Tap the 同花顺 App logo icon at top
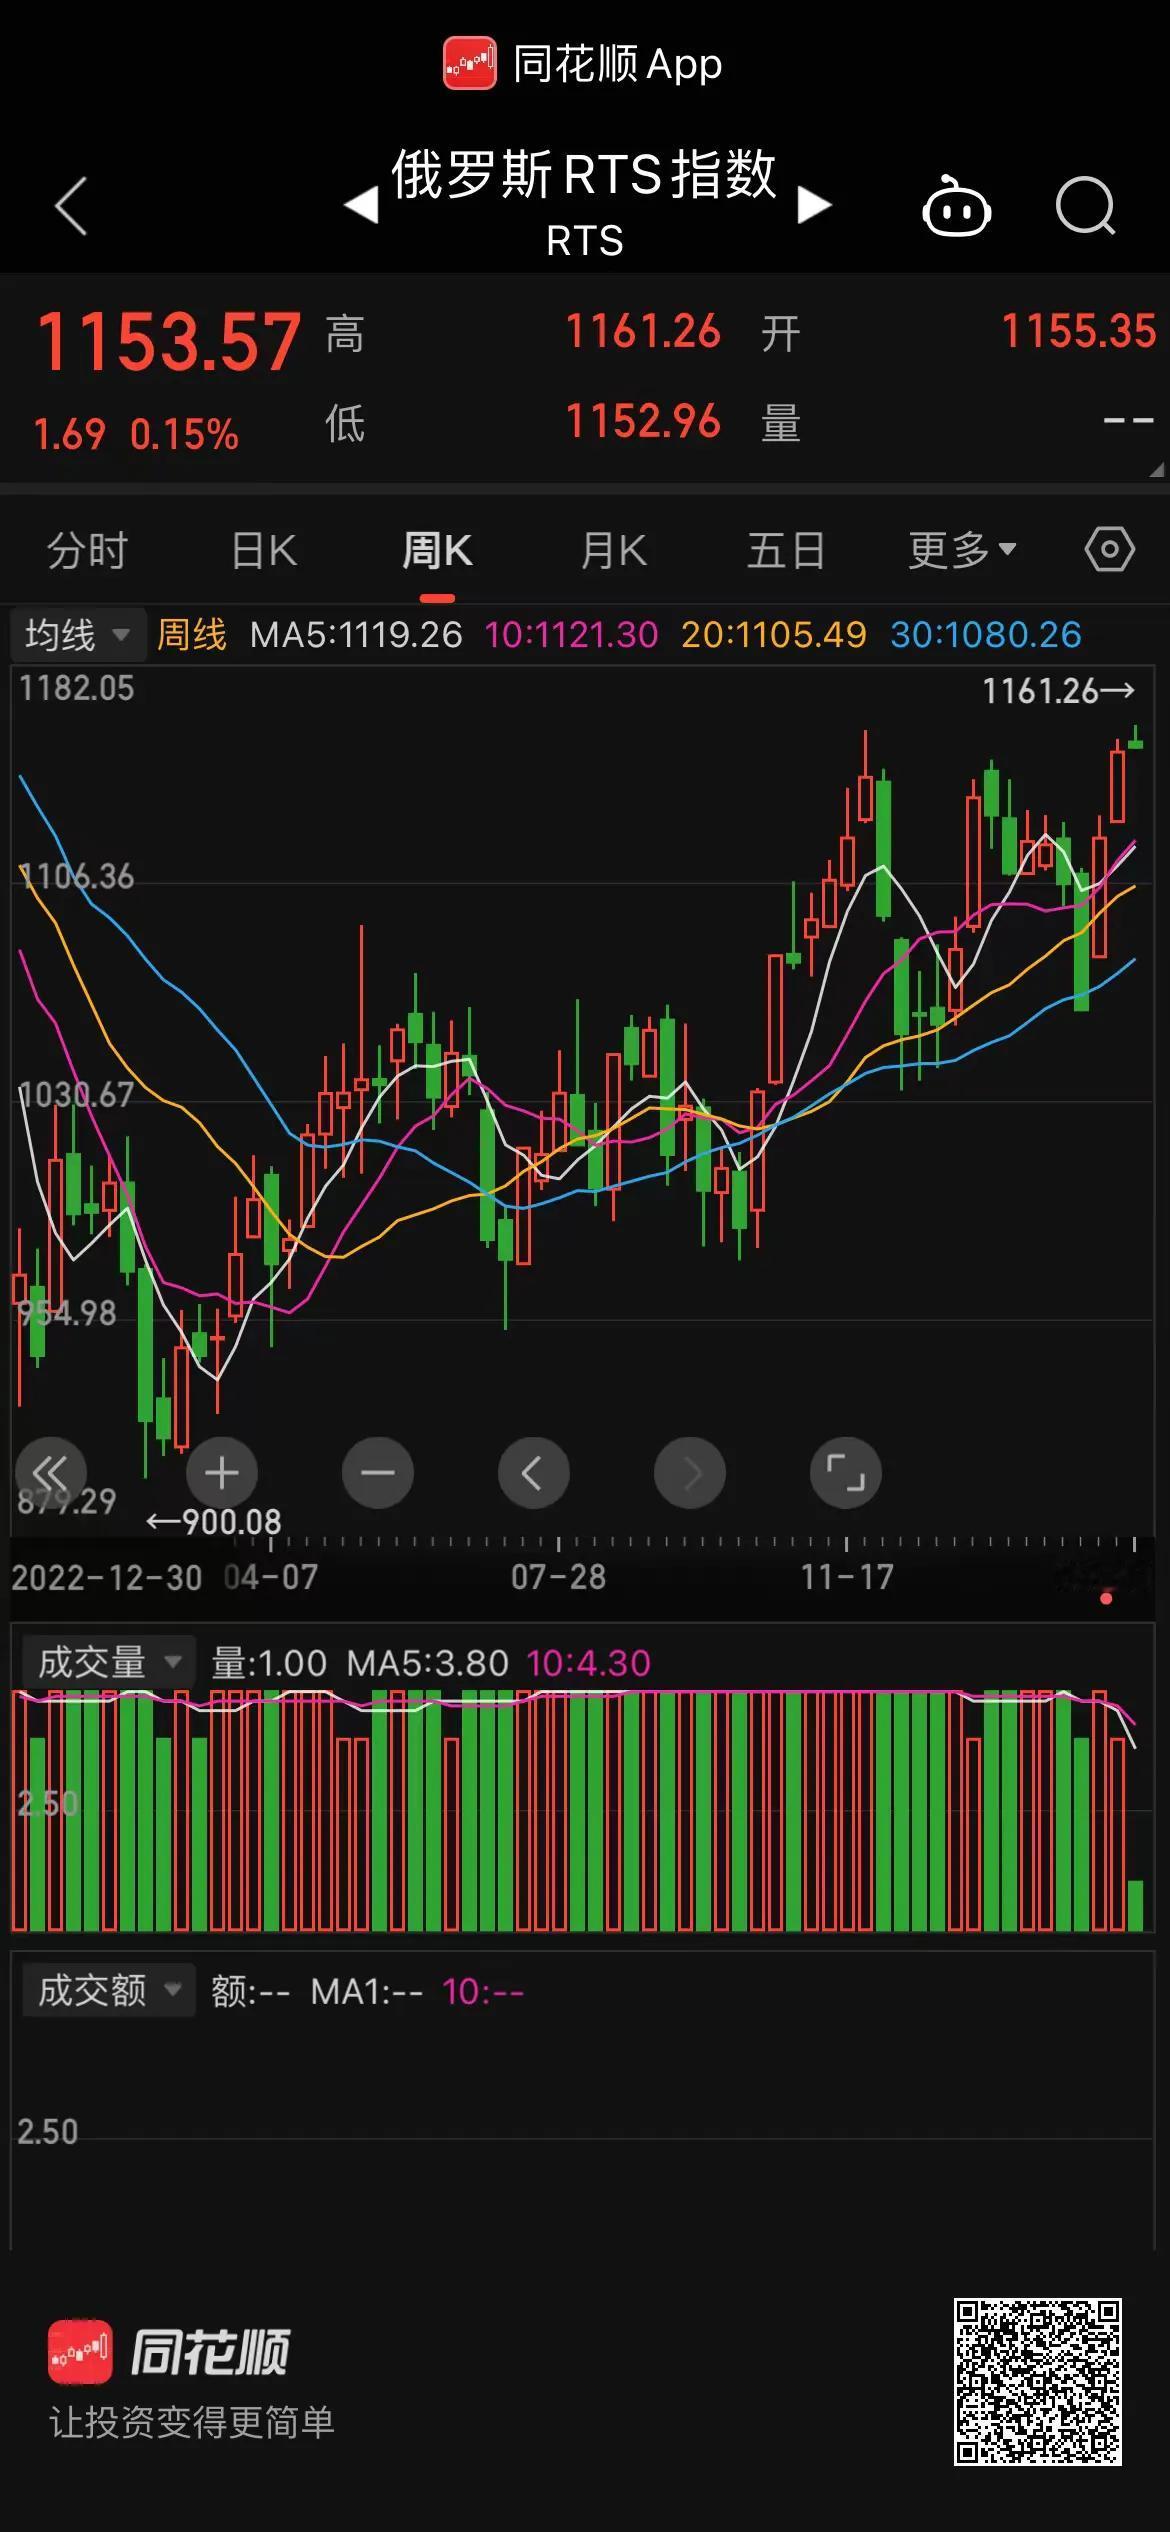 click(470, 64)
